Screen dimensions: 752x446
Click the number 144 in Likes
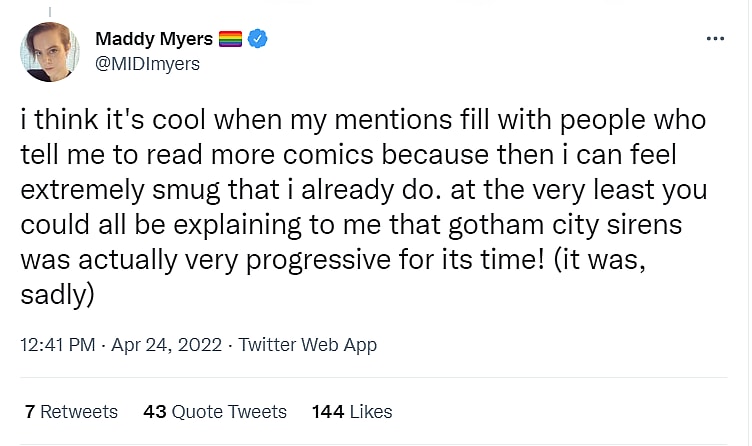coord(328,411)
